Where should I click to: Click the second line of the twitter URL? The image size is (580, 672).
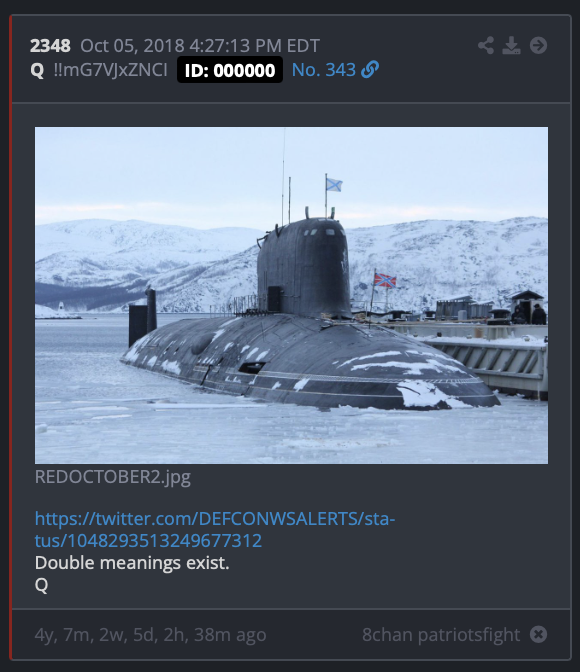(148, 540)
